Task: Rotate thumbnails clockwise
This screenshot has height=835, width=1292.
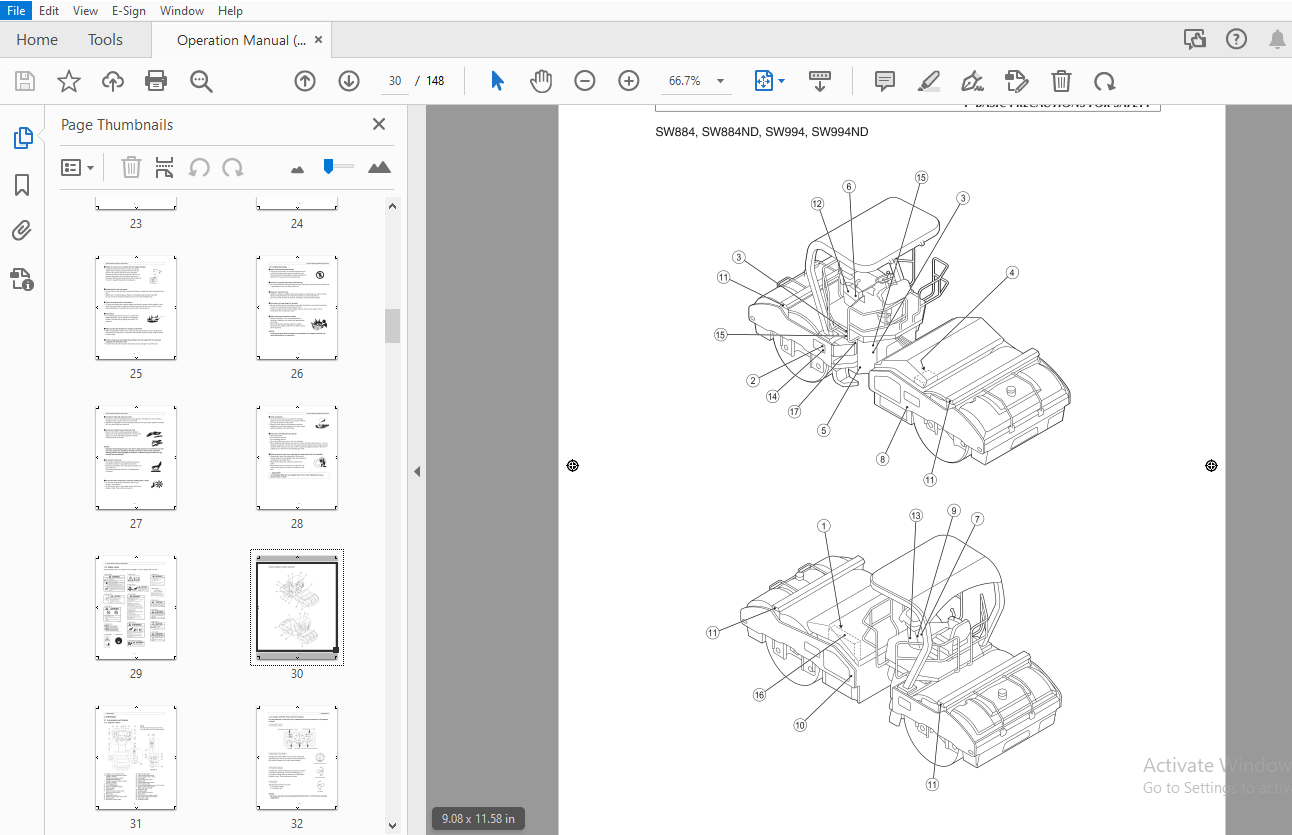Action: [233, 168]
